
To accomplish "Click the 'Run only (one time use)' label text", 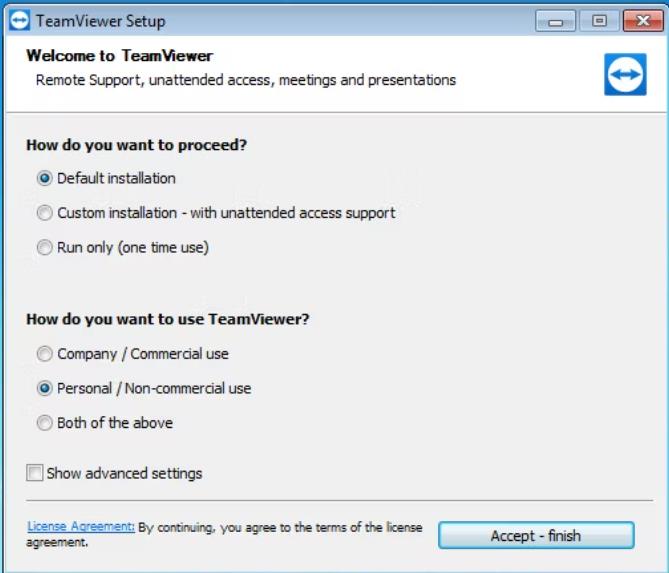I will click(x=133, y=247).
